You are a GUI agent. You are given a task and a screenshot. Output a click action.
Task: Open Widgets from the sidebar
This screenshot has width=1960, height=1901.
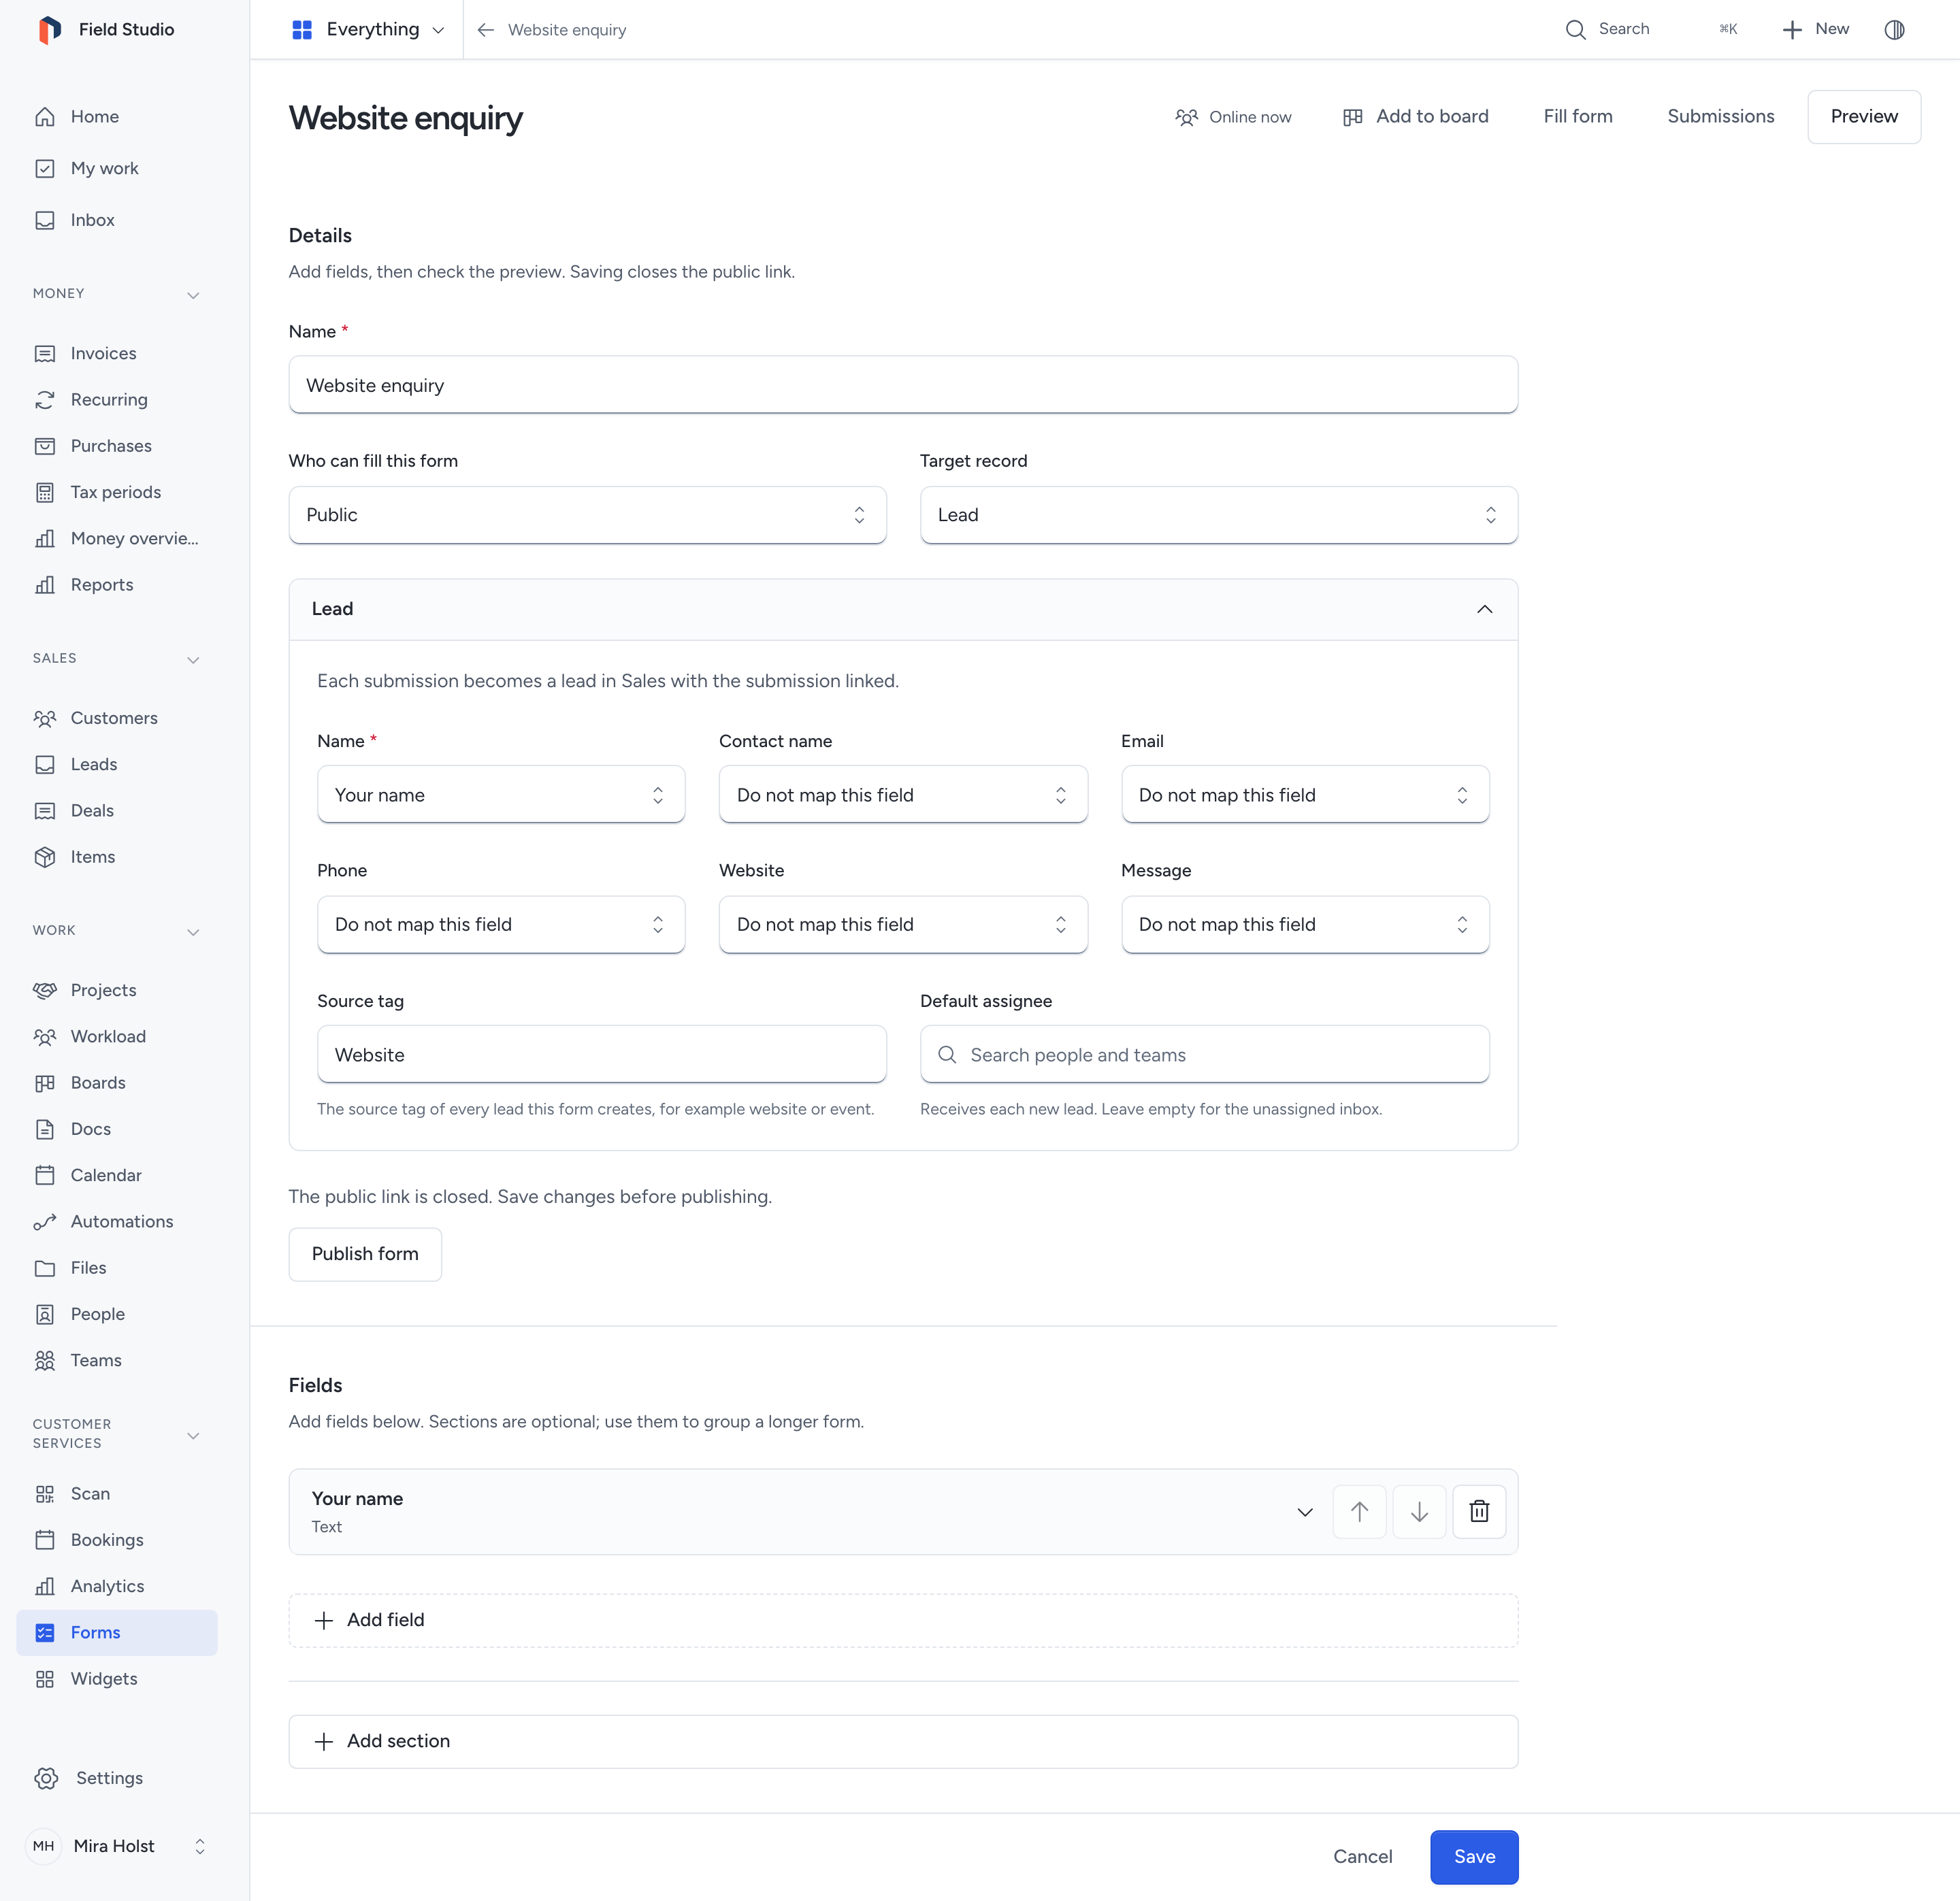(x=117, y=1678)
